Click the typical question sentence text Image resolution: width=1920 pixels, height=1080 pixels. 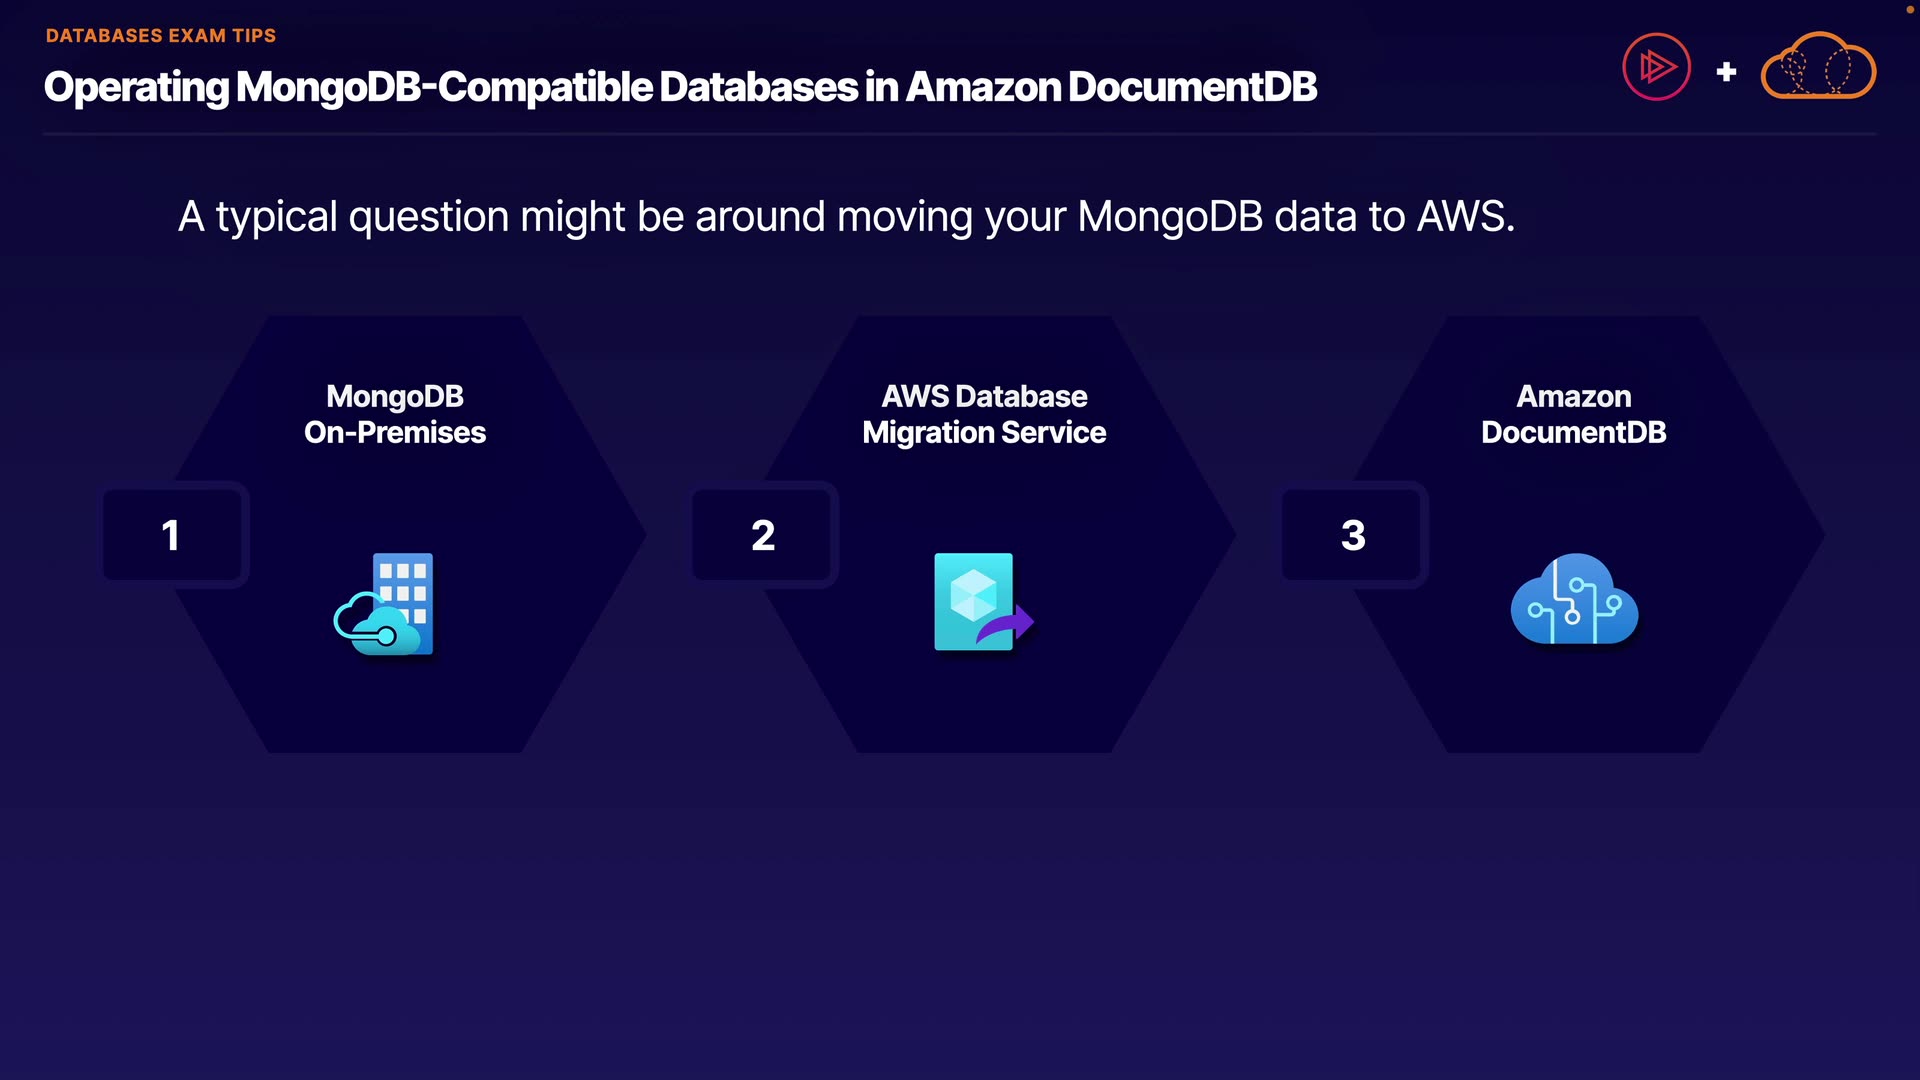(x=846, y=217)
